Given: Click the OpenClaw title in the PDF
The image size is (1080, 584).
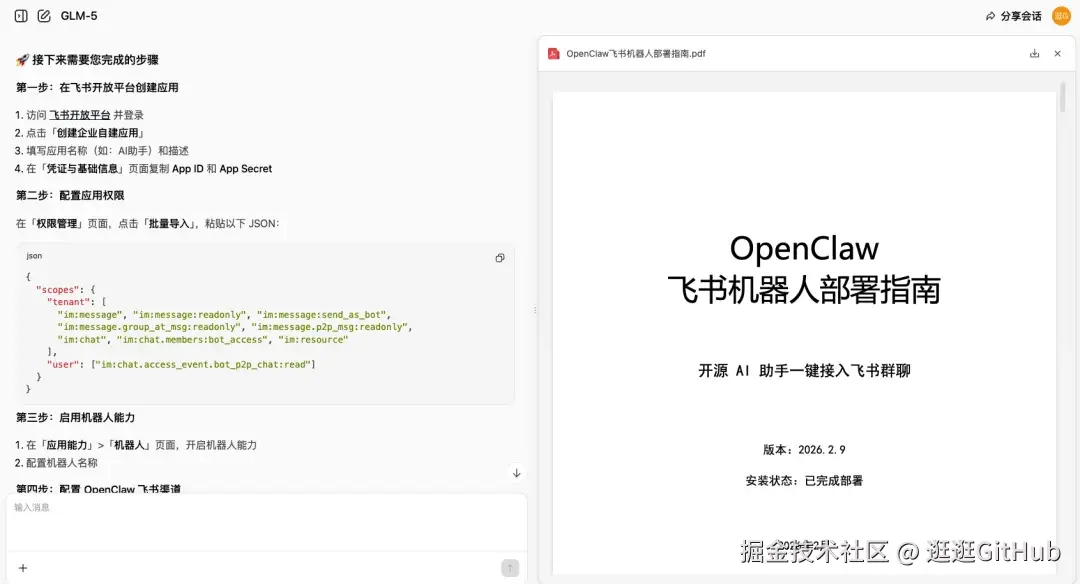Looking at the screenshot, I should click(804, 249).
